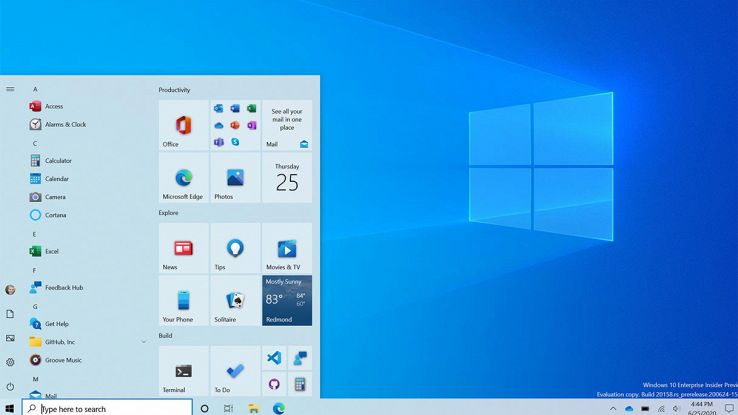The width and height of the screenshot is (738, 415).
Task: Open the Thursday 25 calendar tile
Action: click(287, 178)
